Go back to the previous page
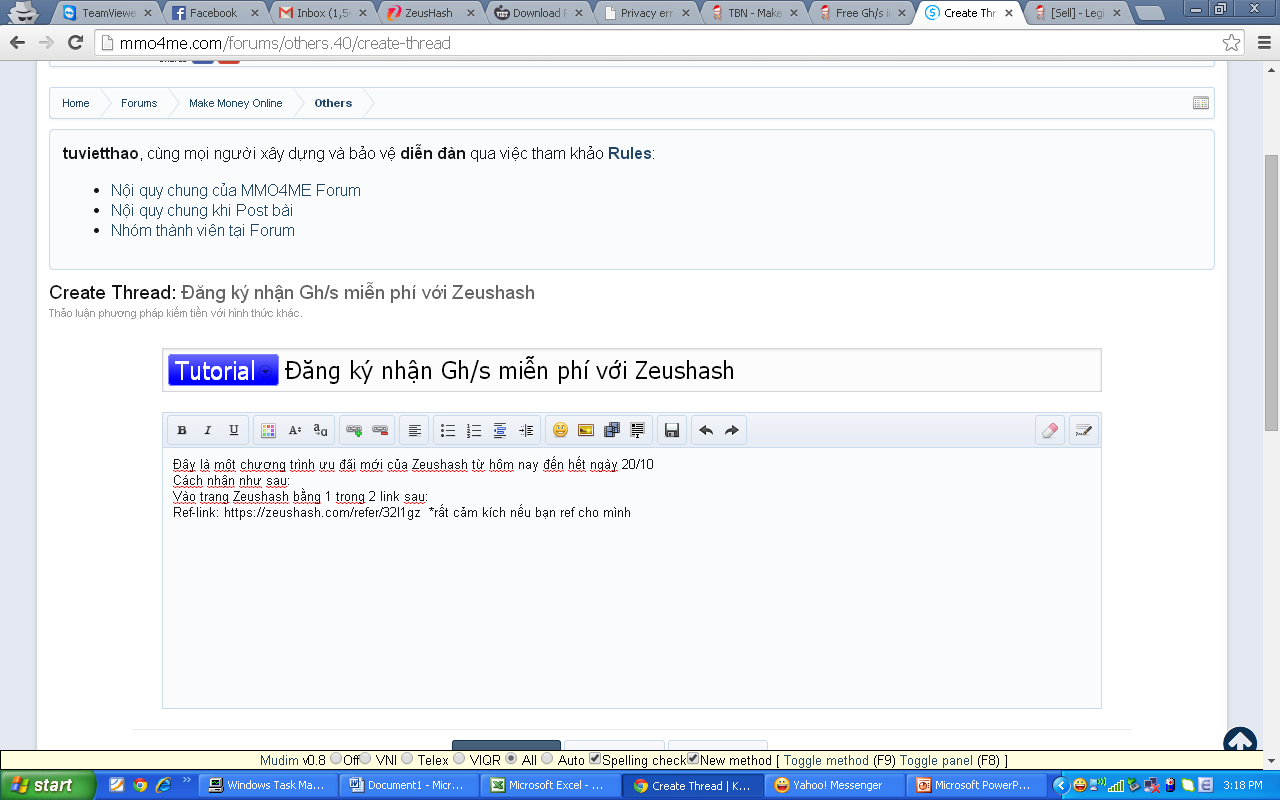1280x800 pixels. (x=19, y=43)
